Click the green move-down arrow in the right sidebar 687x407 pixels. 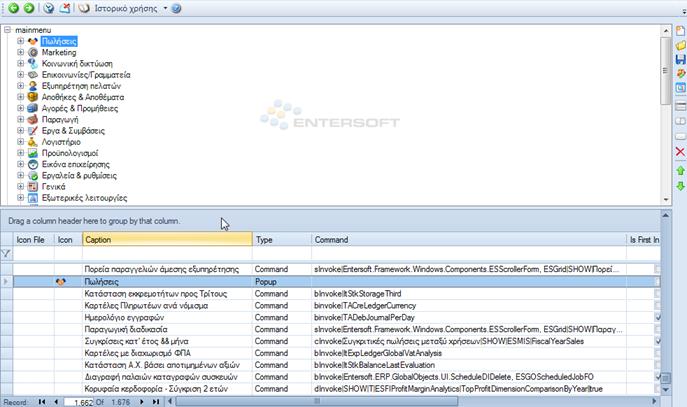(x=680, y=186)
